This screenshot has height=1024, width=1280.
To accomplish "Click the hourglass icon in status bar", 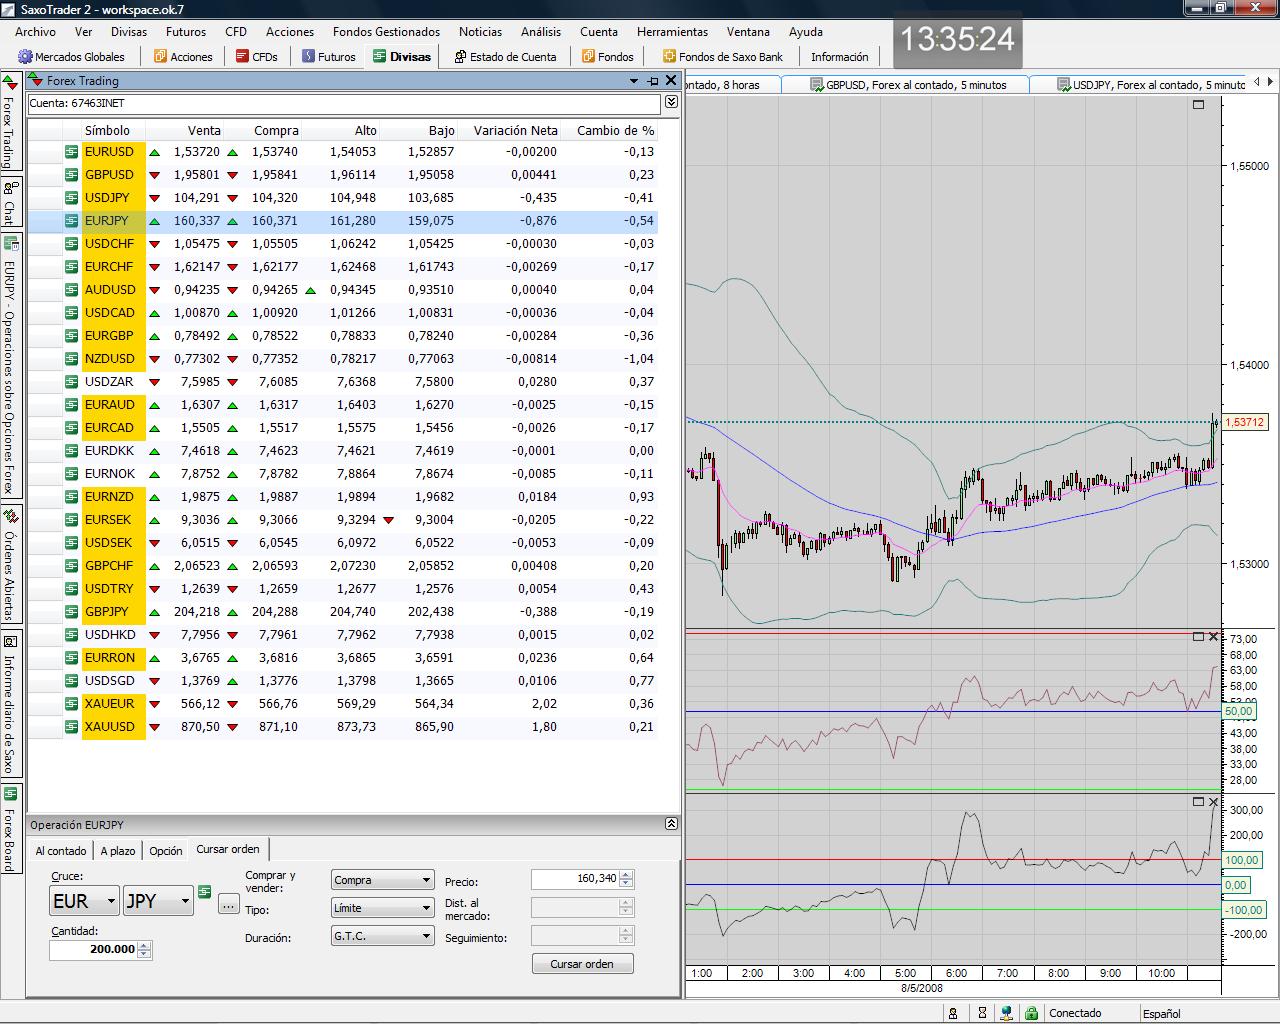I will 982,1013.
